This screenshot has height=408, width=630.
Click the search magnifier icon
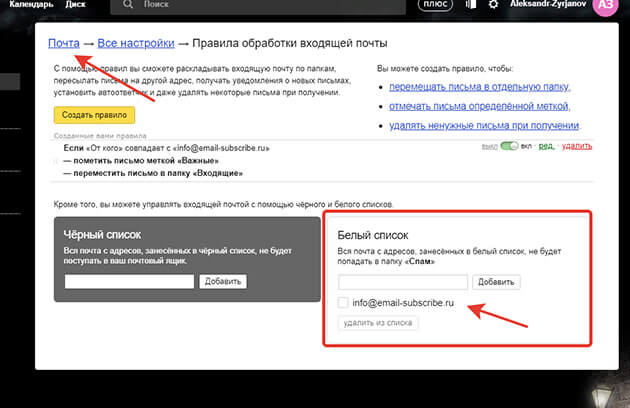click(x=128, y=4)
